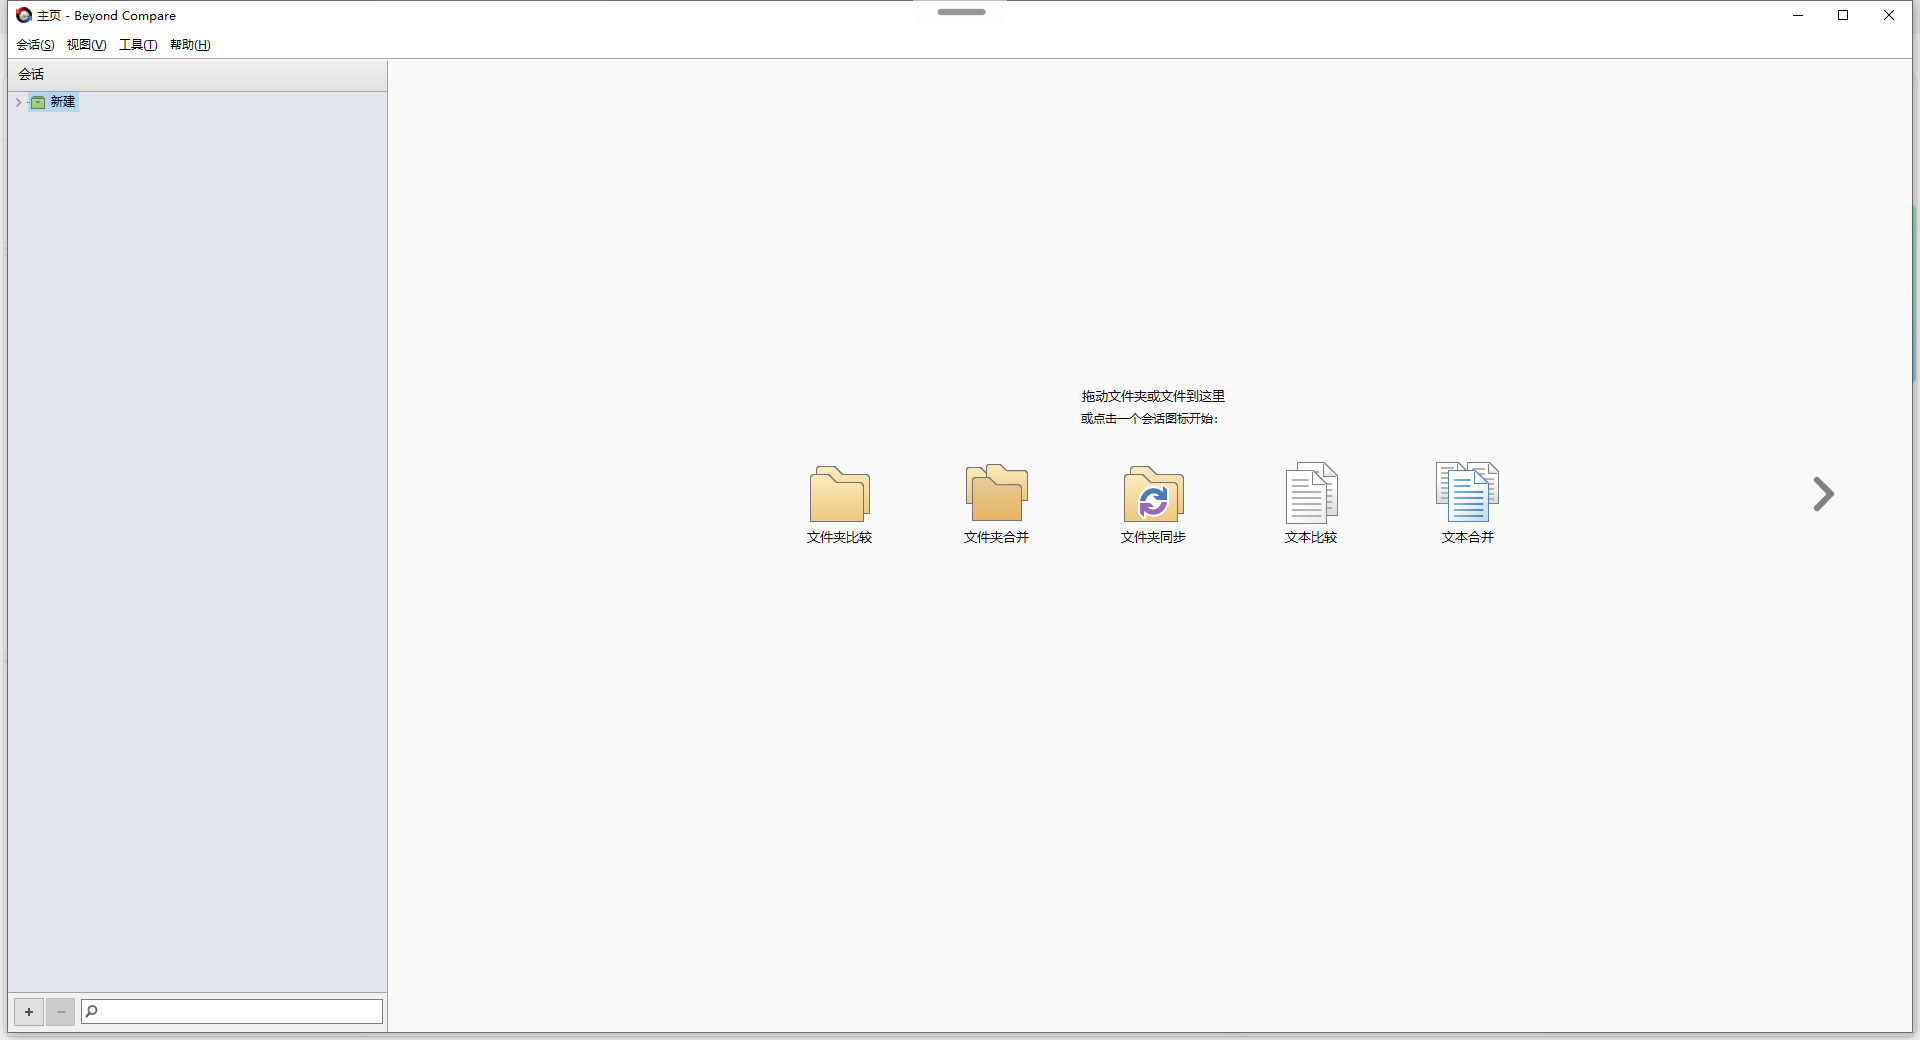Start a 文本合并 text merge session
This screenshot has height=1040, width=1920.
tap(1467, 492)
